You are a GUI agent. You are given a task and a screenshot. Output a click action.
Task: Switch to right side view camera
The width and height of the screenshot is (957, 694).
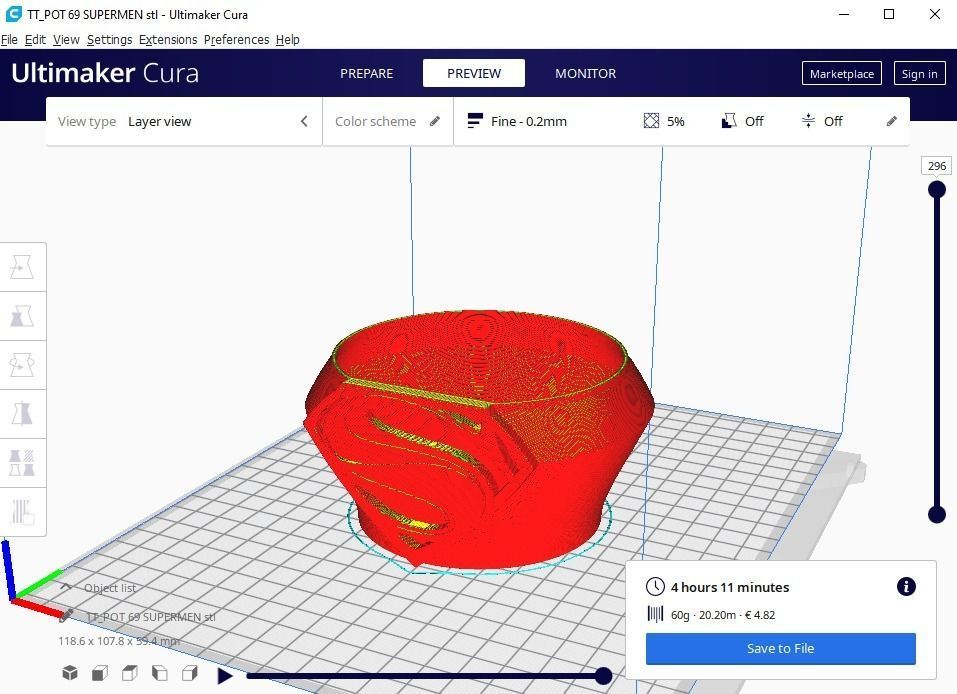coord(190,673)
